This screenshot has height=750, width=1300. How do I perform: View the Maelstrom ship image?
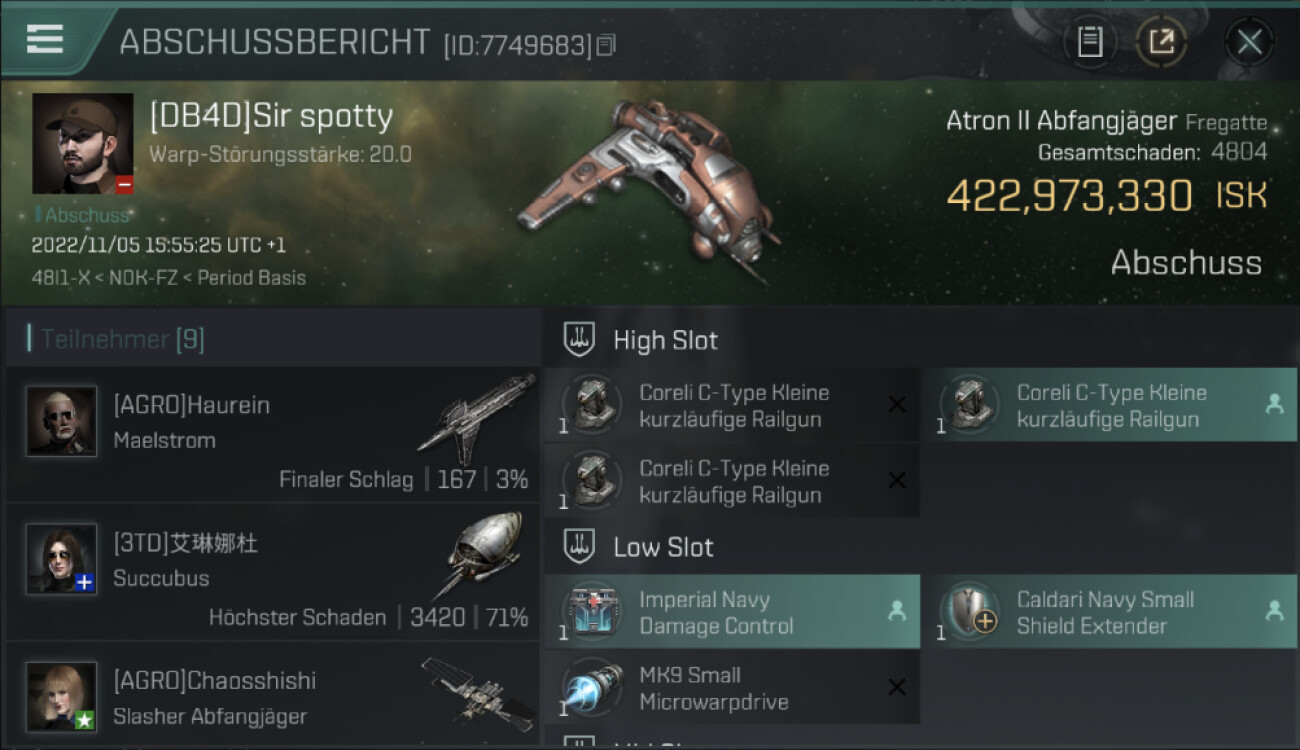click(x=476, y=419)
